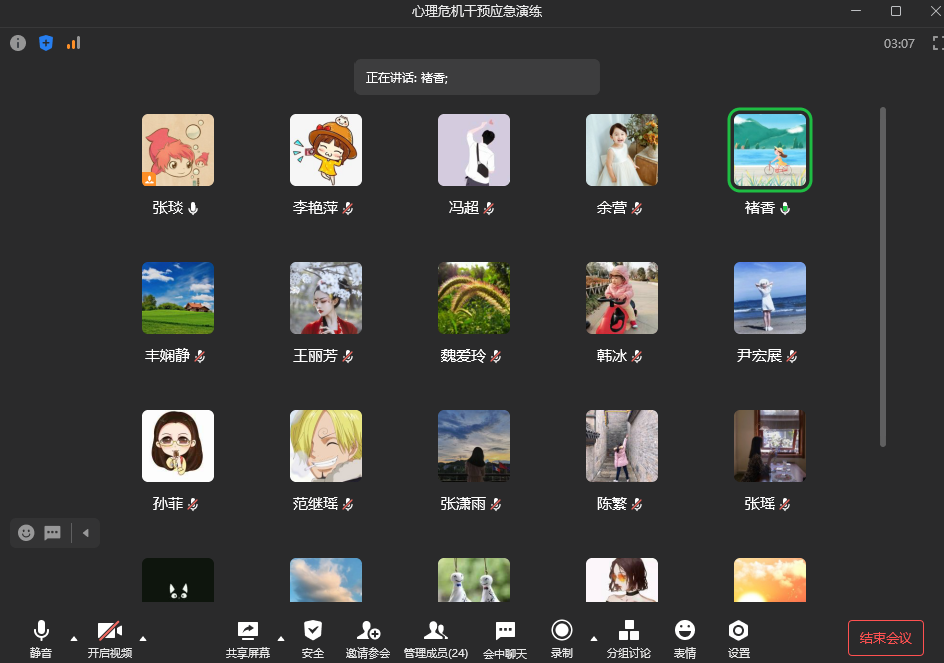The image size is (944, 663).
Task: Open 管理成员(24) member list
Action: [436, 637]
